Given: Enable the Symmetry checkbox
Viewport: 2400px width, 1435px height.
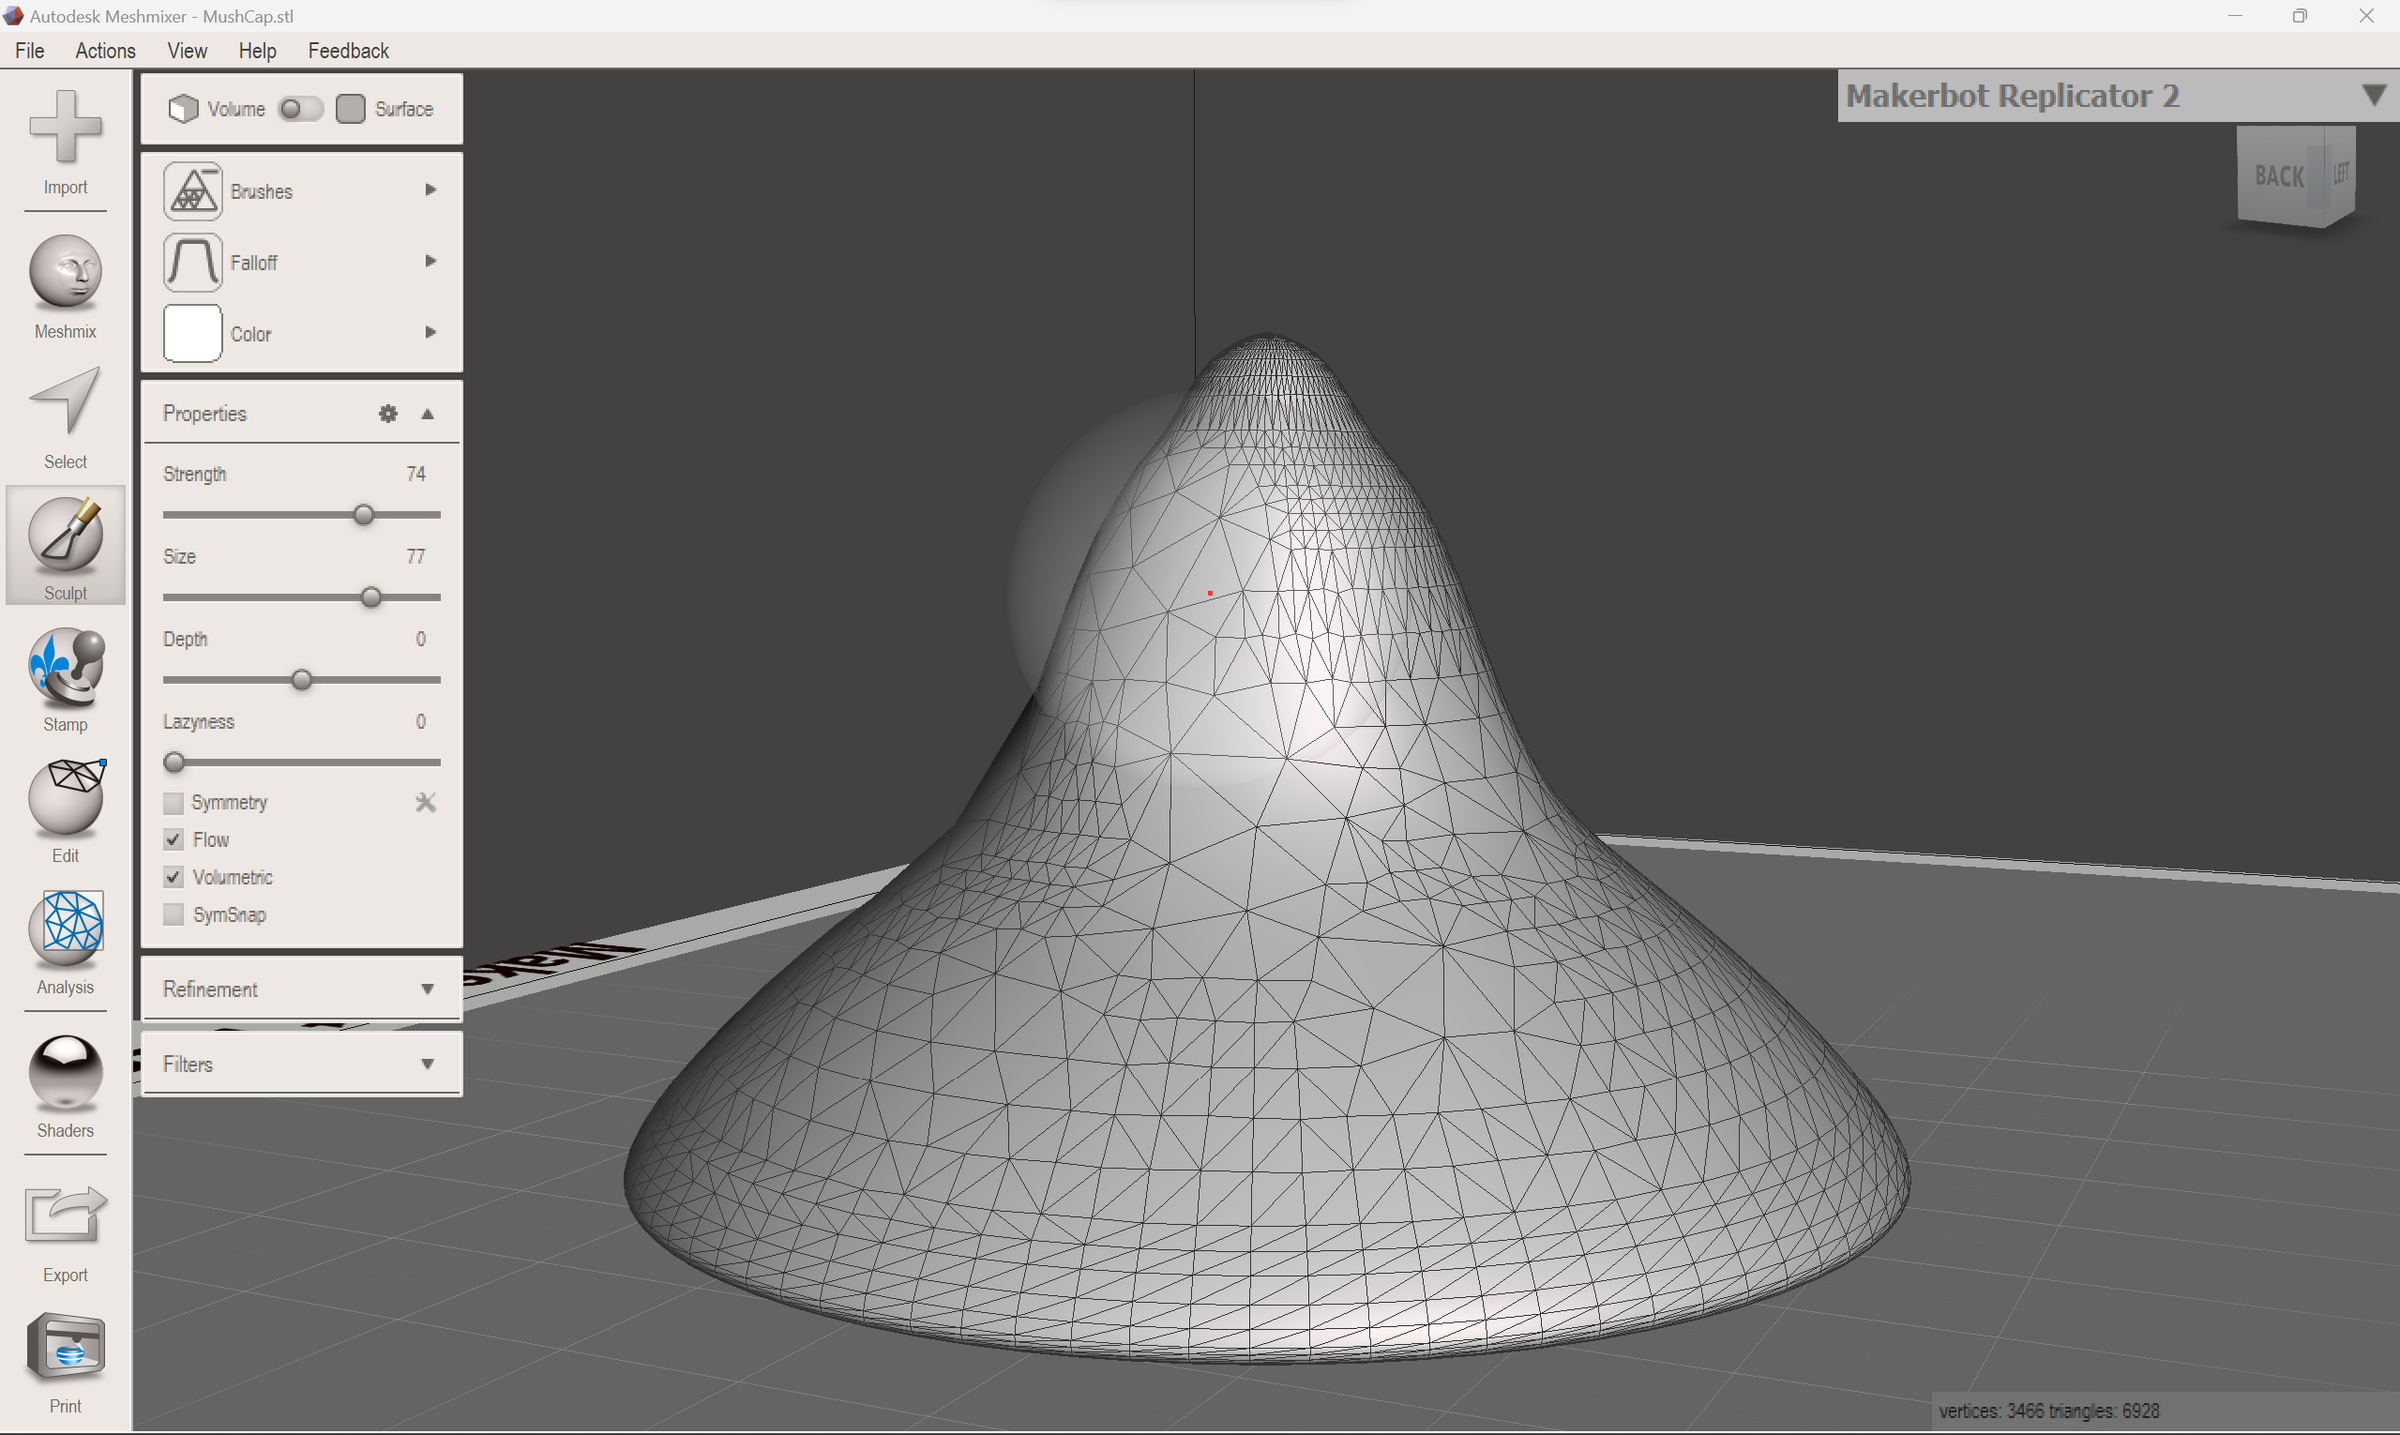Looking at the screenshot, I should [x=173, y=802].
